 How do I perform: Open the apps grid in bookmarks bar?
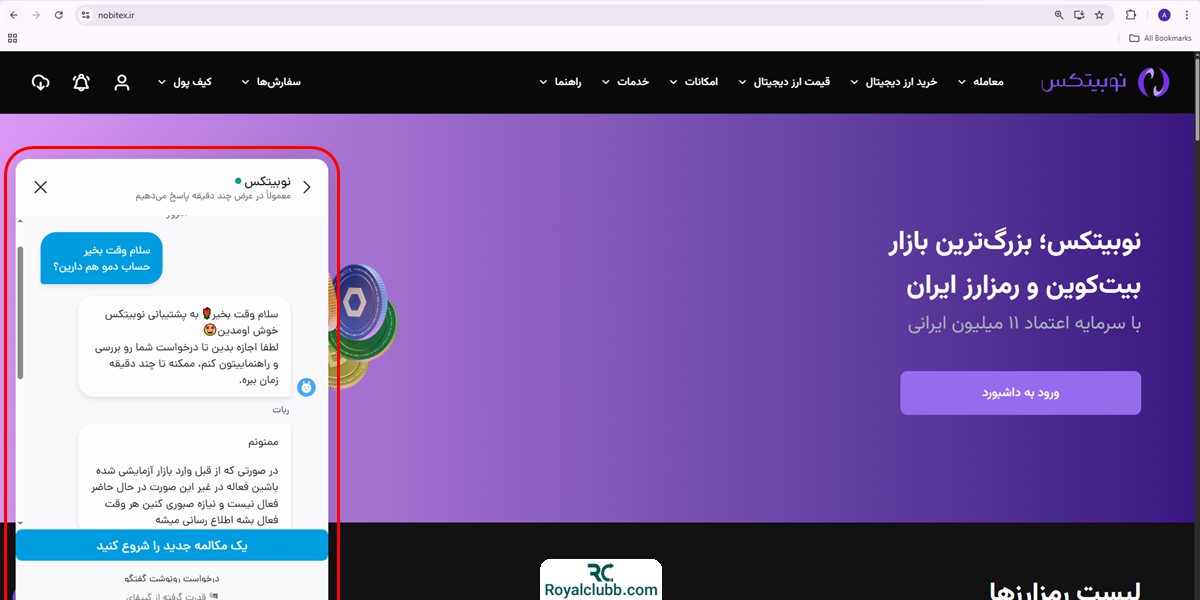13,38
